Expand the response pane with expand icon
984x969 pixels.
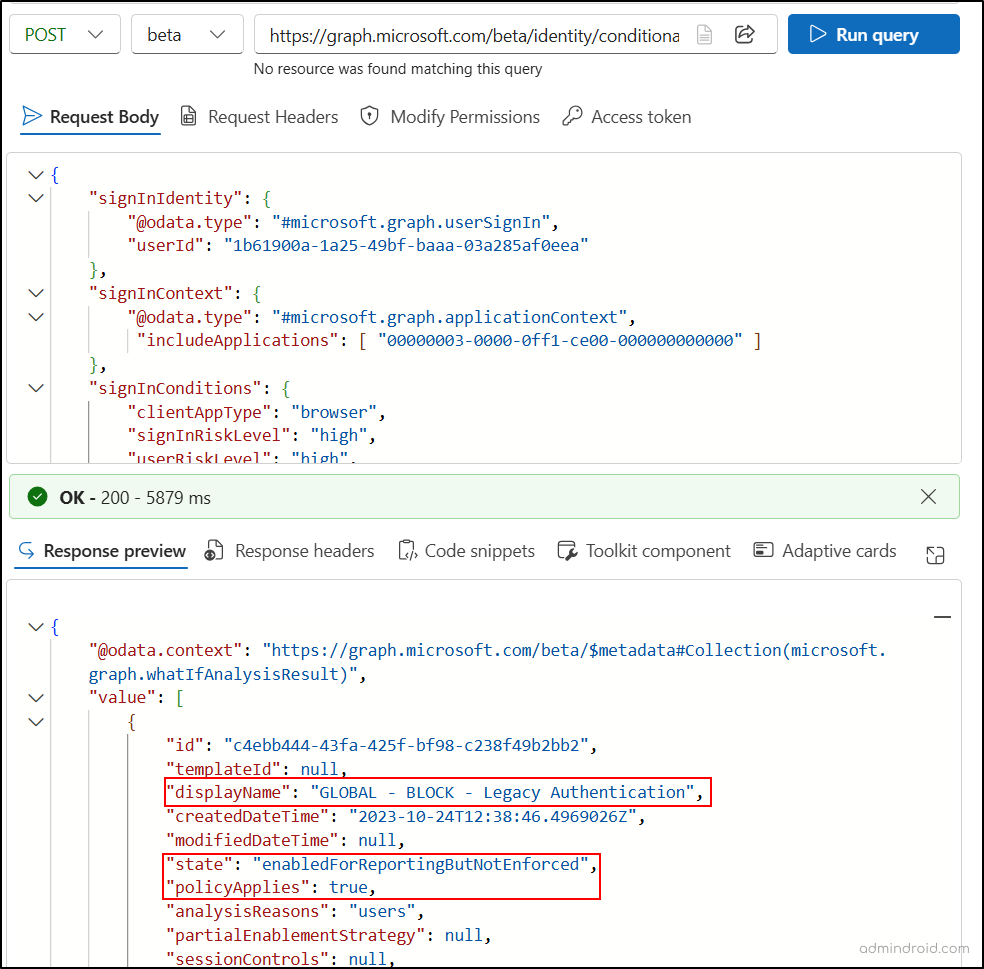tap(935, 555)
